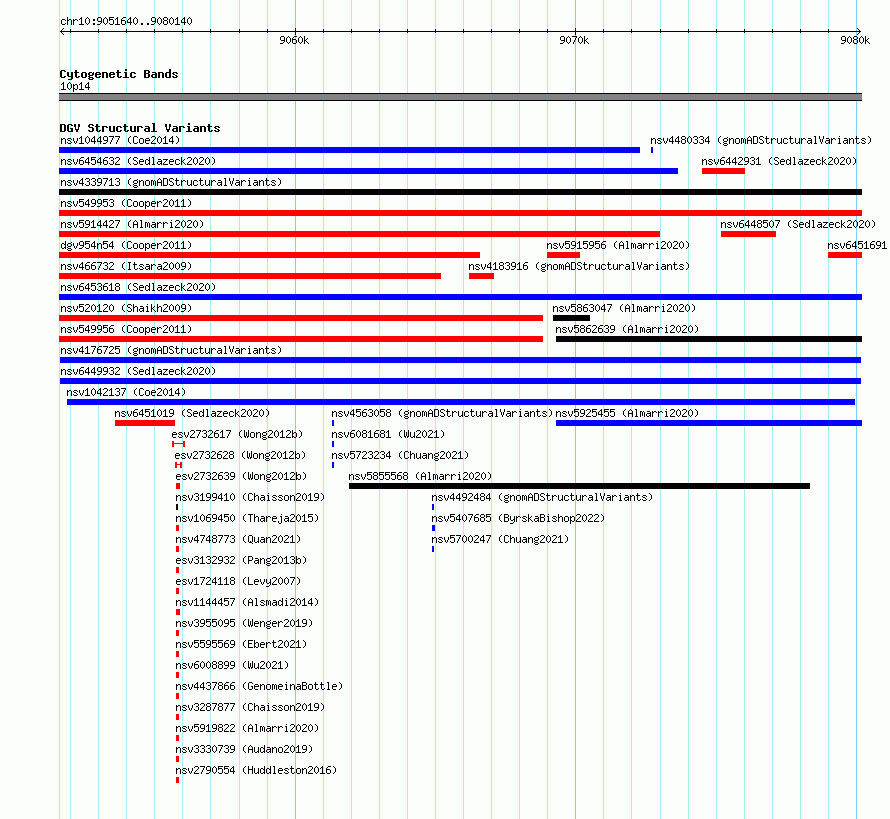Open esv3132932 (Pang2013b) entry
The width and height of the screenshot is (890, 819).
coord(241,560)
